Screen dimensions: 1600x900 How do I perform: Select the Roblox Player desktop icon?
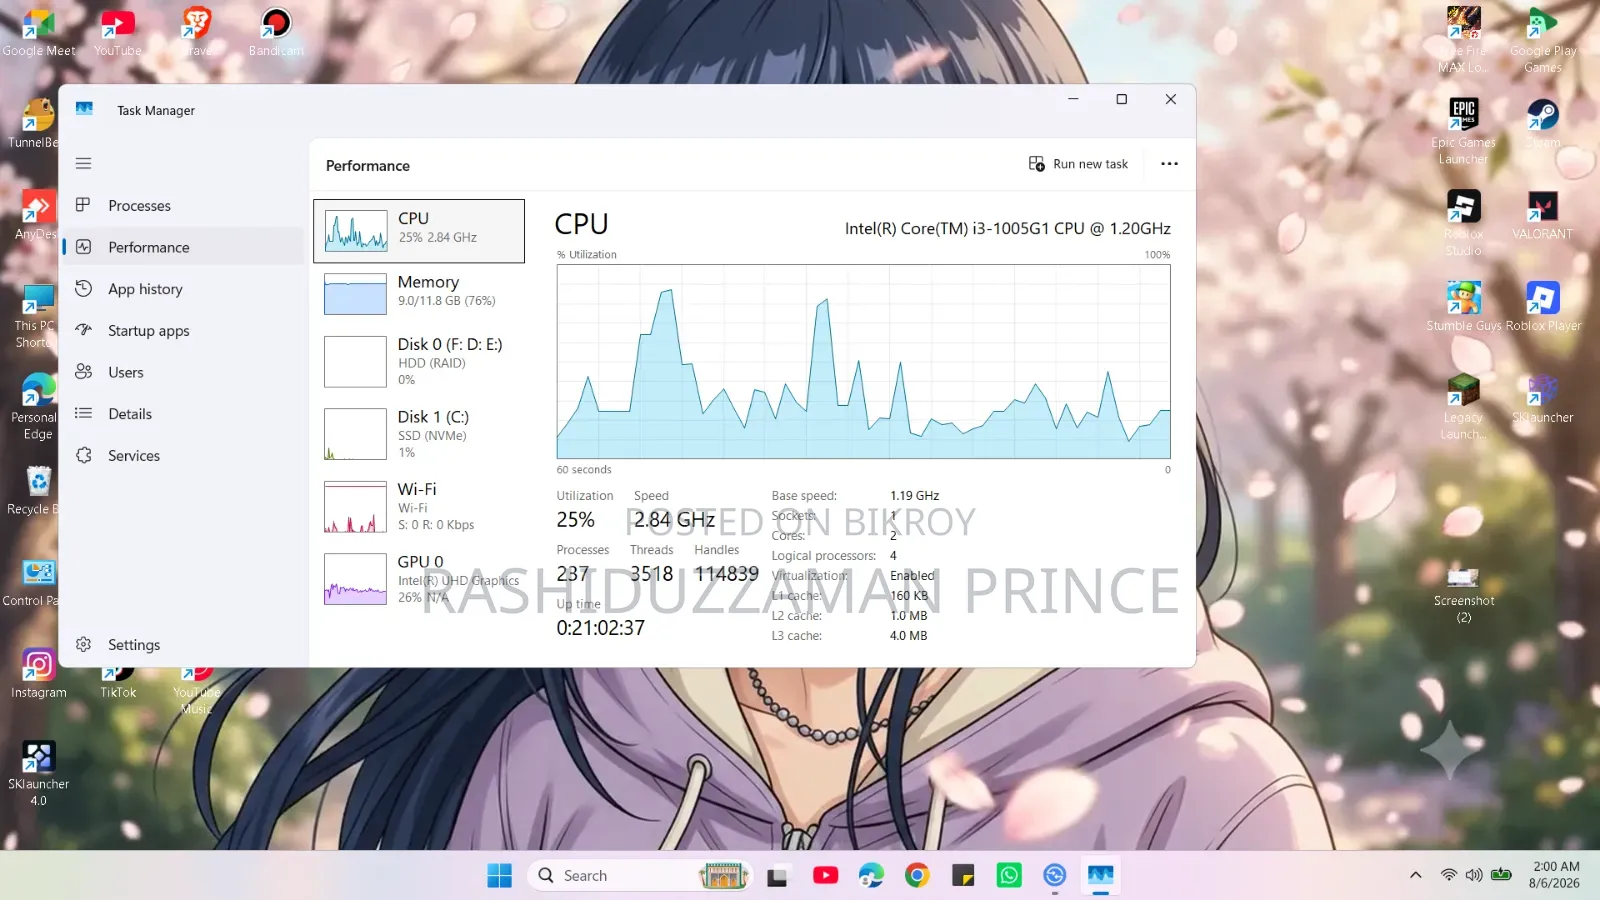point(1543,307)
